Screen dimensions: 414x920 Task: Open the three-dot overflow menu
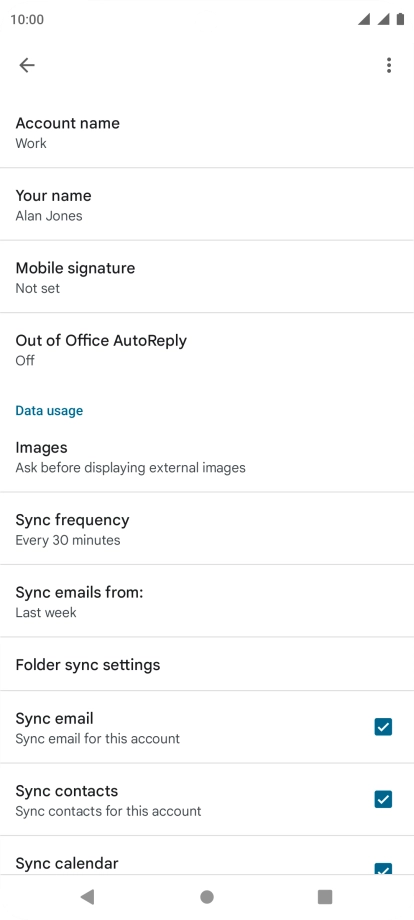(388, 65)
